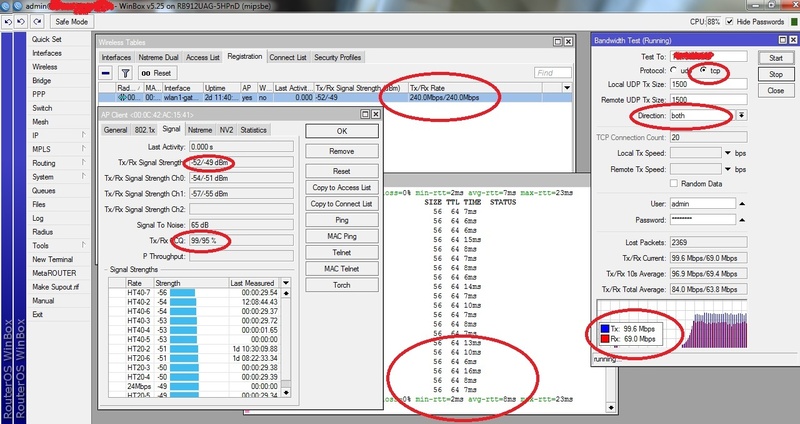Image resolution: width=800 pixels, height=424 pixels.
Task: Open Quick Set from the sidebar
Action: point(47,39)
